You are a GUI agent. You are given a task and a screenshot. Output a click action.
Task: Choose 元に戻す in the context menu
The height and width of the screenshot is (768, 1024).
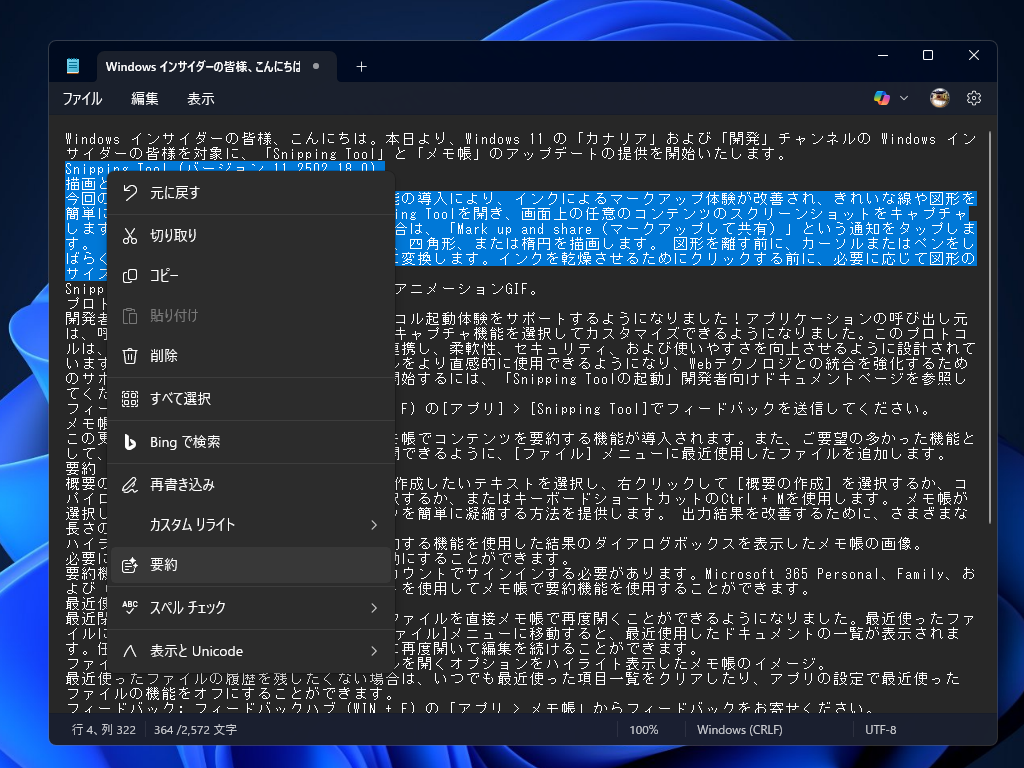click(251, 193)
